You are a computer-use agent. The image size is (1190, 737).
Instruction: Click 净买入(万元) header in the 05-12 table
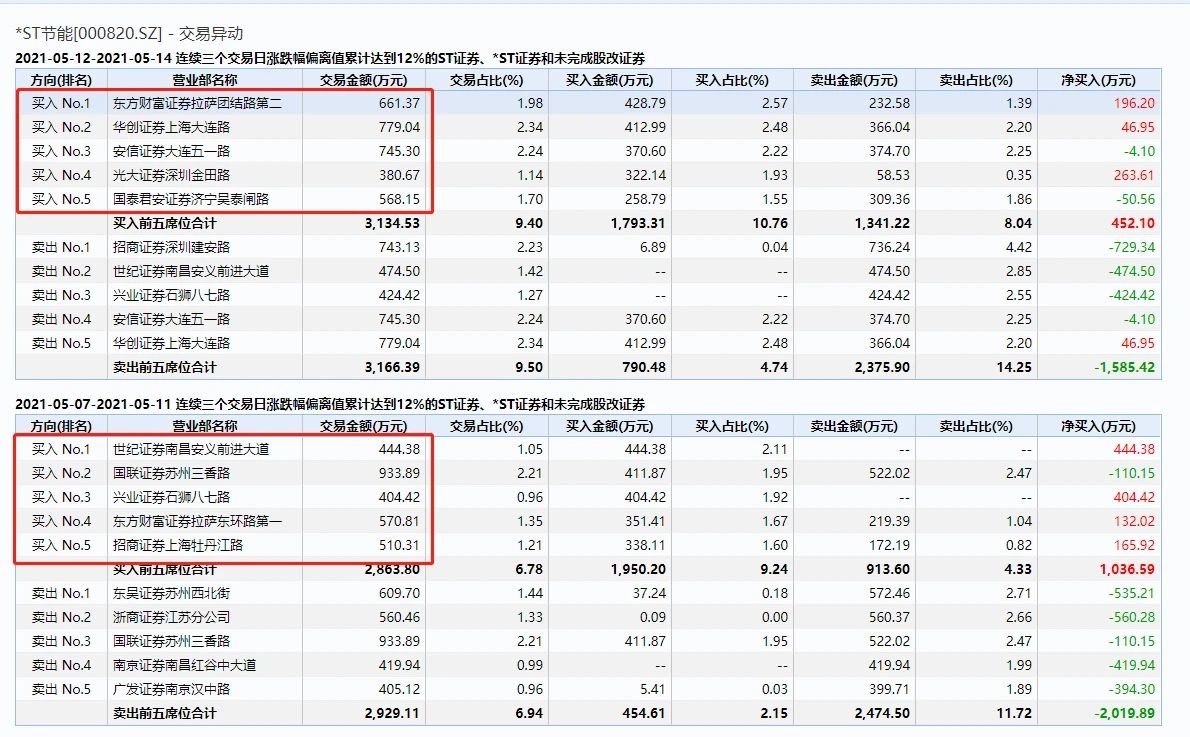[1098, 80]
